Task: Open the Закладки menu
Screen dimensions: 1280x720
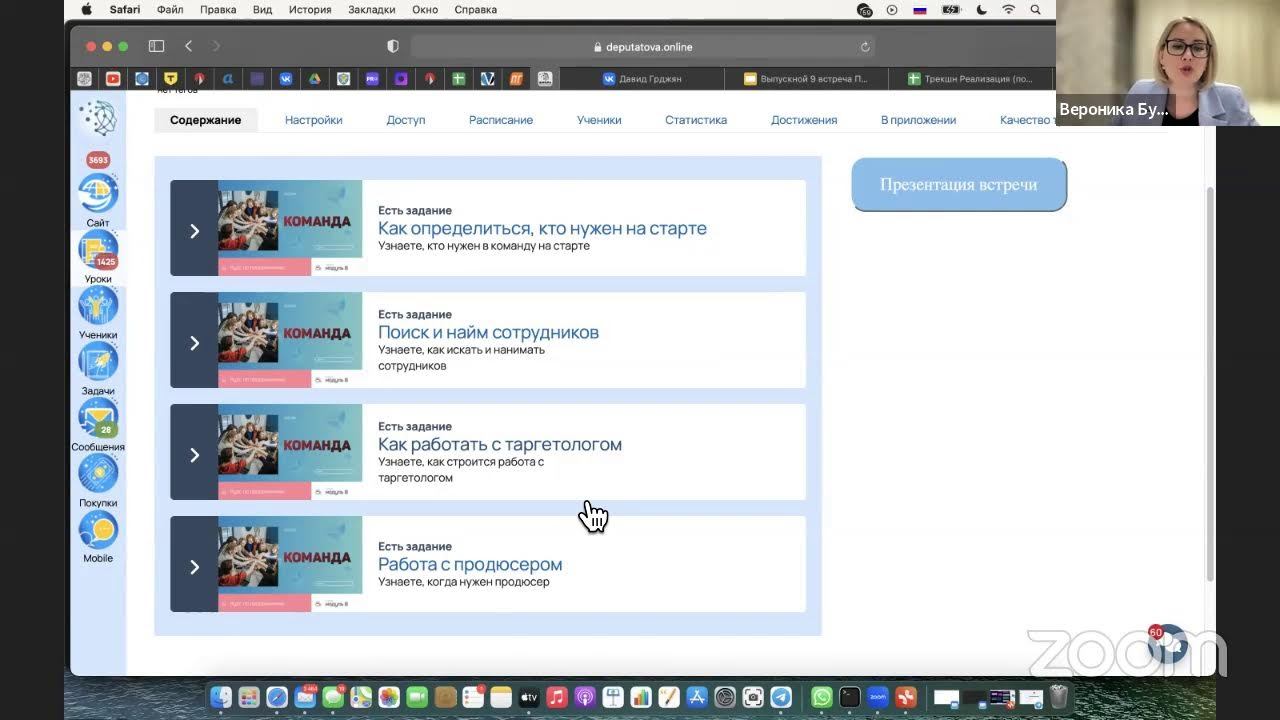Action: (x=372, y=10)
